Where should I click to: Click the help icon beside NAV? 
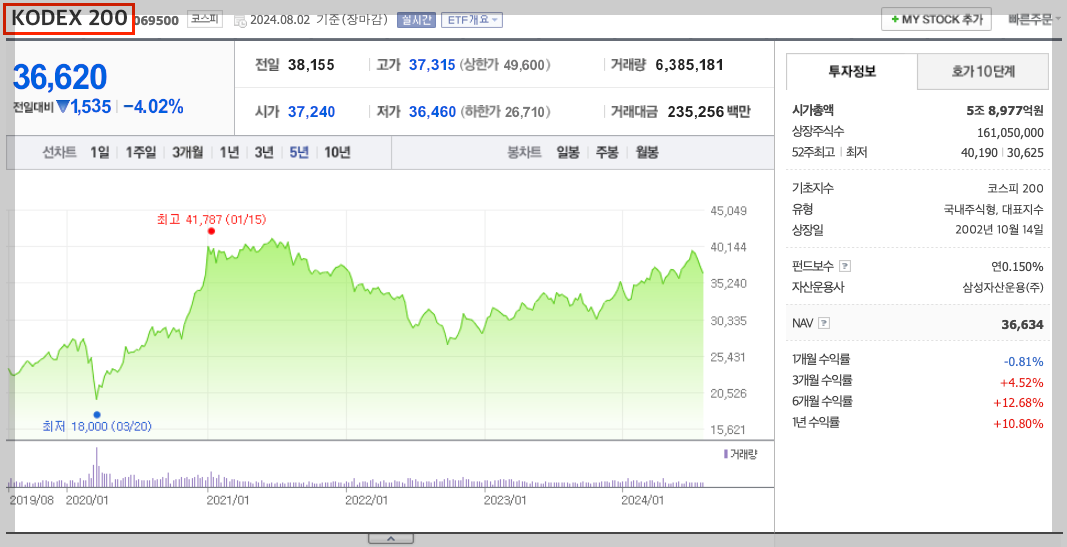(824, 323)
